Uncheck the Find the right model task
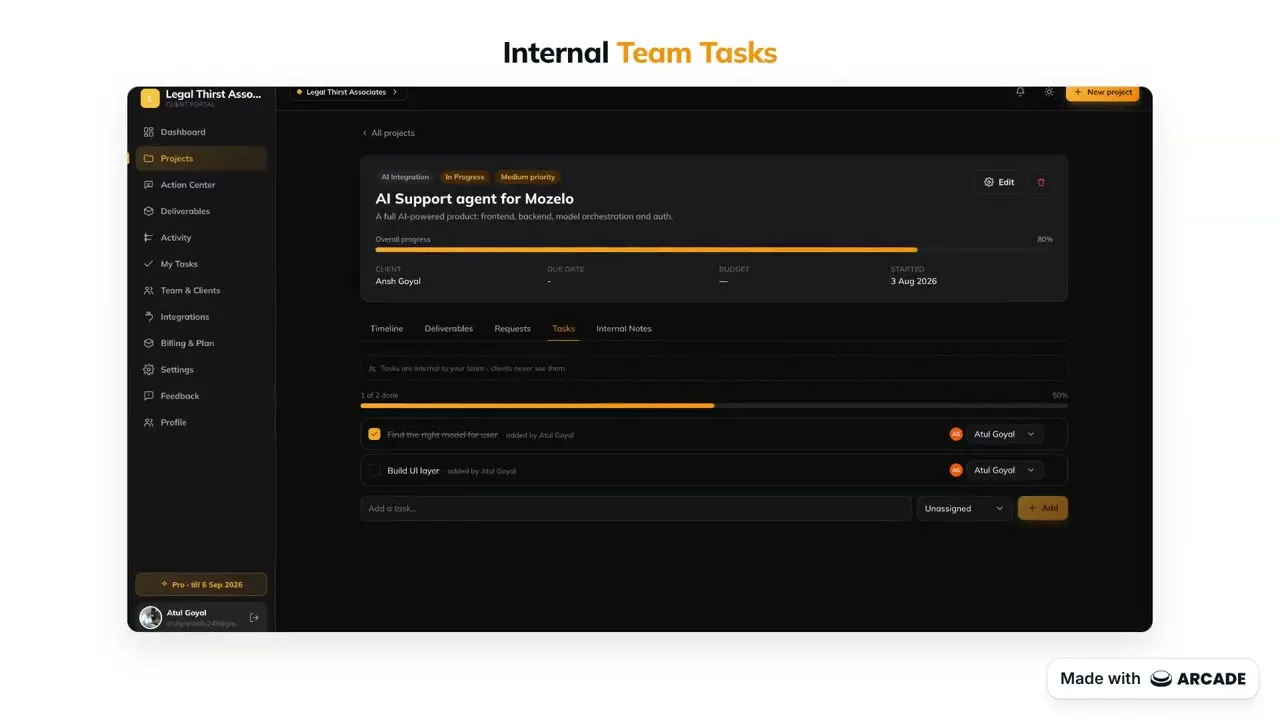1280x720 pixels. click(x=374, y=434)
